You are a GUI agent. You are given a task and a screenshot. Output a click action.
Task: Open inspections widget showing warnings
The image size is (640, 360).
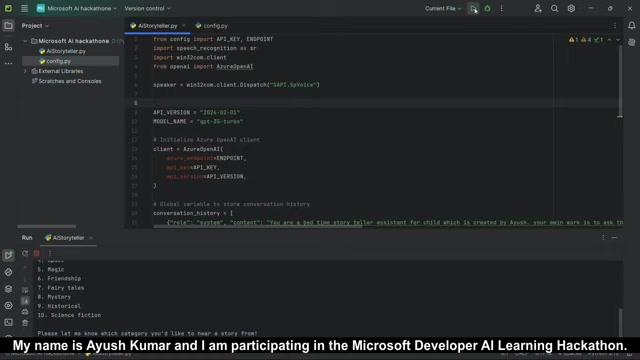point(586,40)
